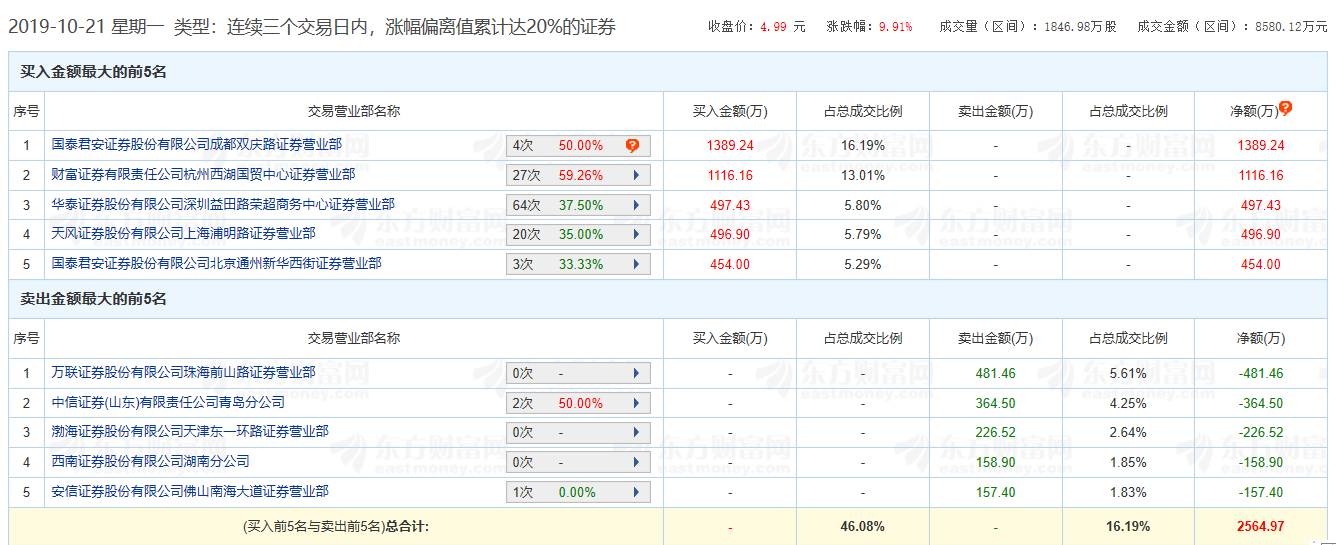The width and height of the screenshot is (1336, 545).
Task: Expand arrow for 渤海证券天津东一环路 0次 stats
Action: click(636, 433)
